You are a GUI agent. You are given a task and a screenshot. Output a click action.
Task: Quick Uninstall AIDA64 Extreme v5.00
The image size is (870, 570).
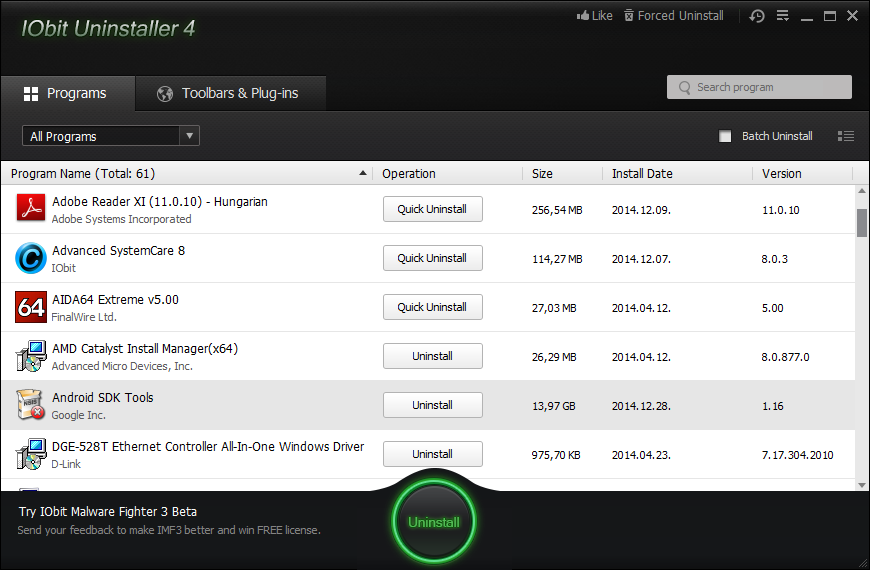click(x=432, y=307)
